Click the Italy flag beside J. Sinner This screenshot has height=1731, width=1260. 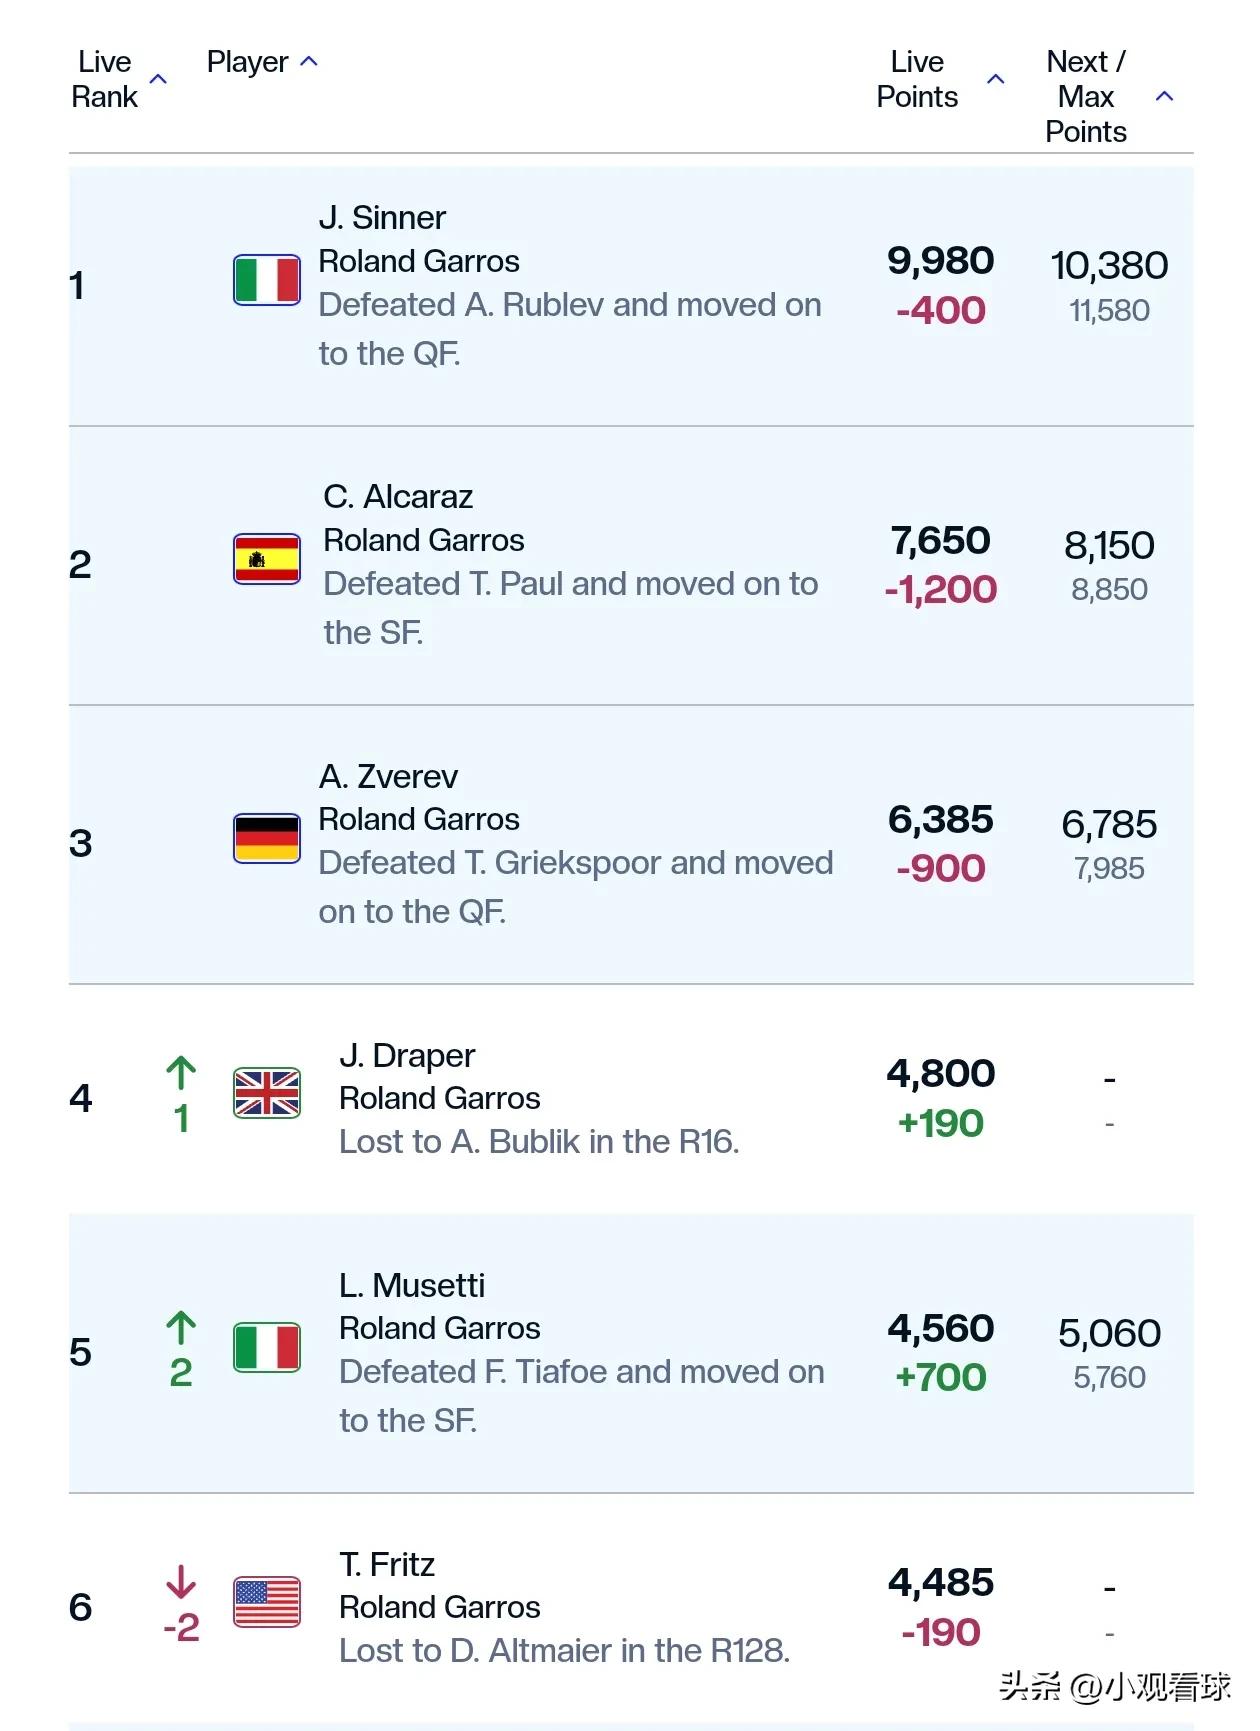coord(267,280)
